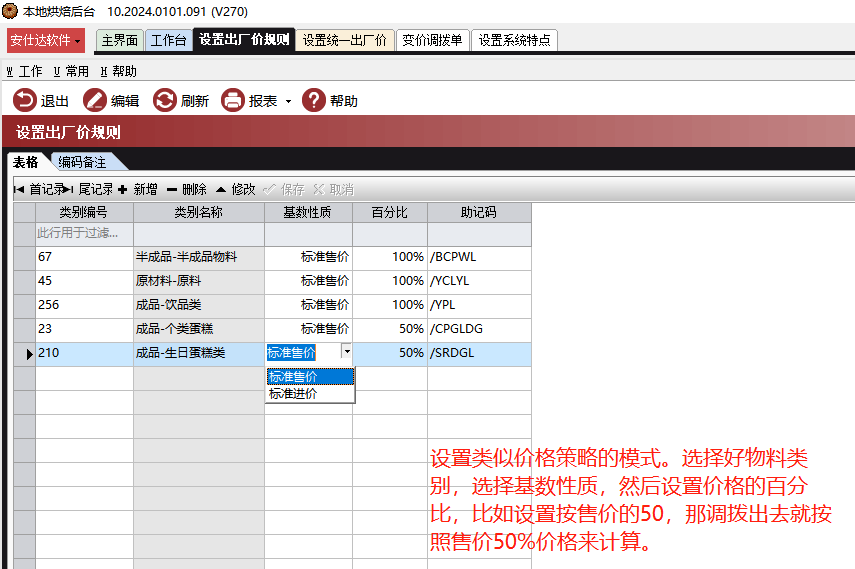The width and height of the screenshot is (855, 569).
Task: Select the 成品-生日蛋糕类 cell
Action: click(199, 353)
